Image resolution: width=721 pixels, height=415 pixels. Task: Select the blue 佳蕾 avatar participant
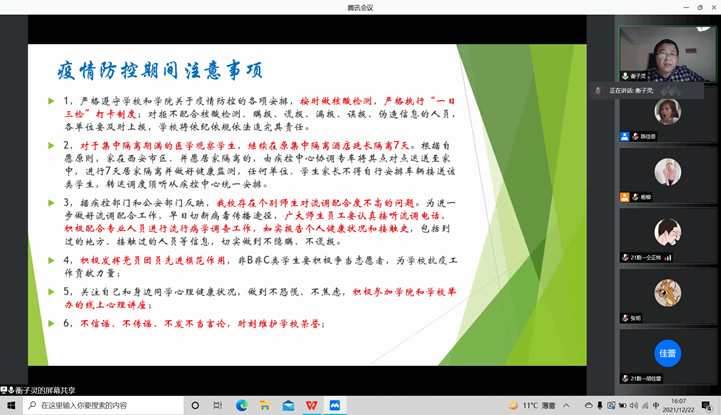[x=667, y=353]
